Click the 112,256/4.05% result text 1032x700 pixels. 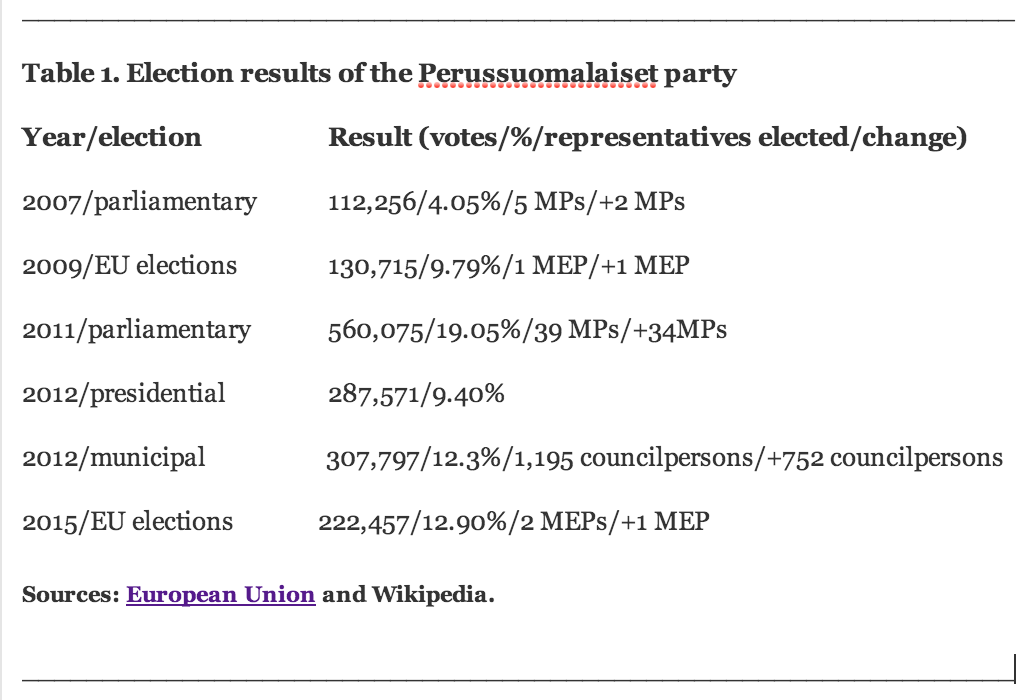(506, 201)
